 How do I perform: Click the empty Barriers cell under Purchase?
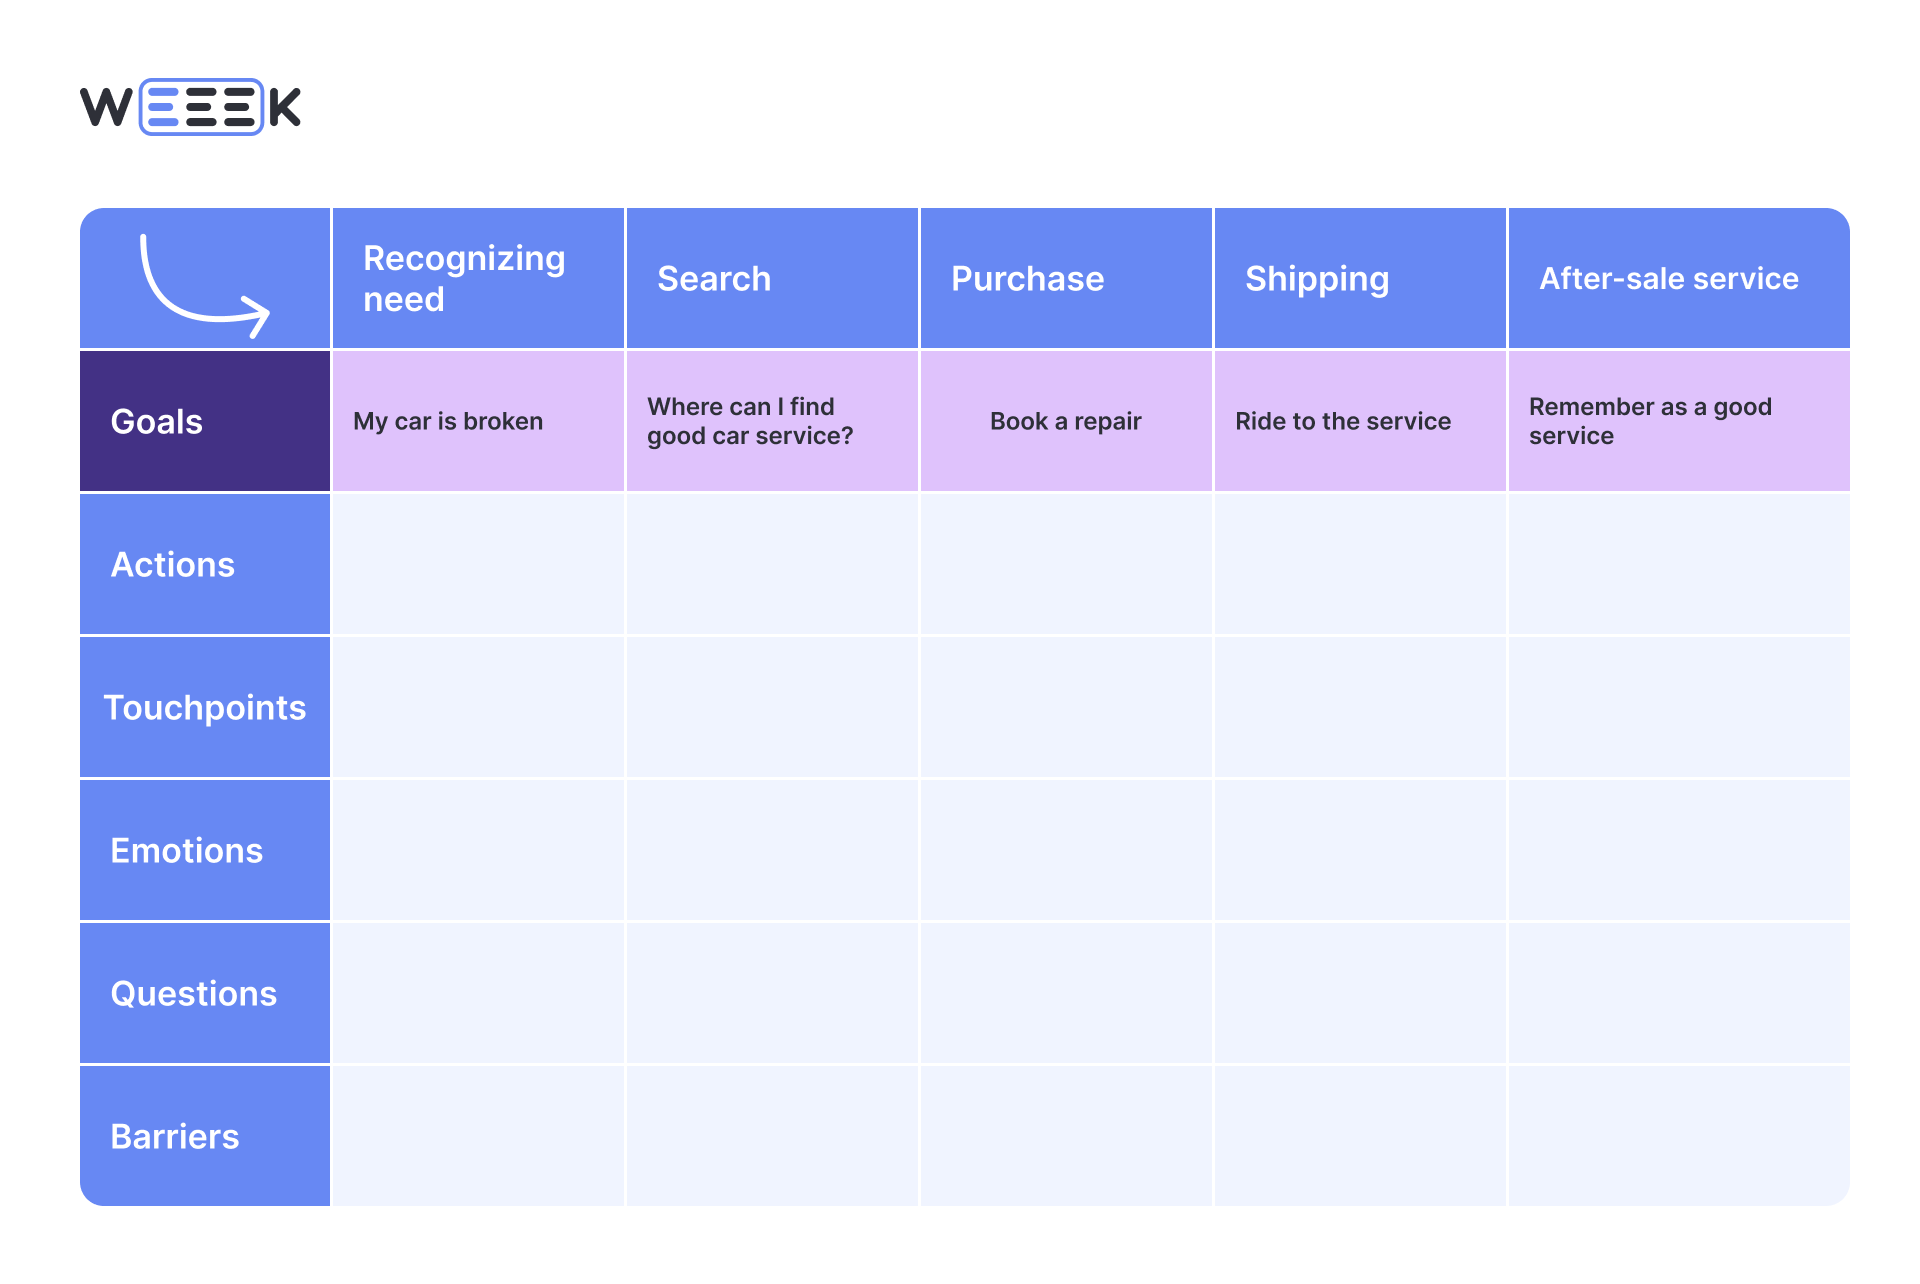[x=1065, y=1136]
